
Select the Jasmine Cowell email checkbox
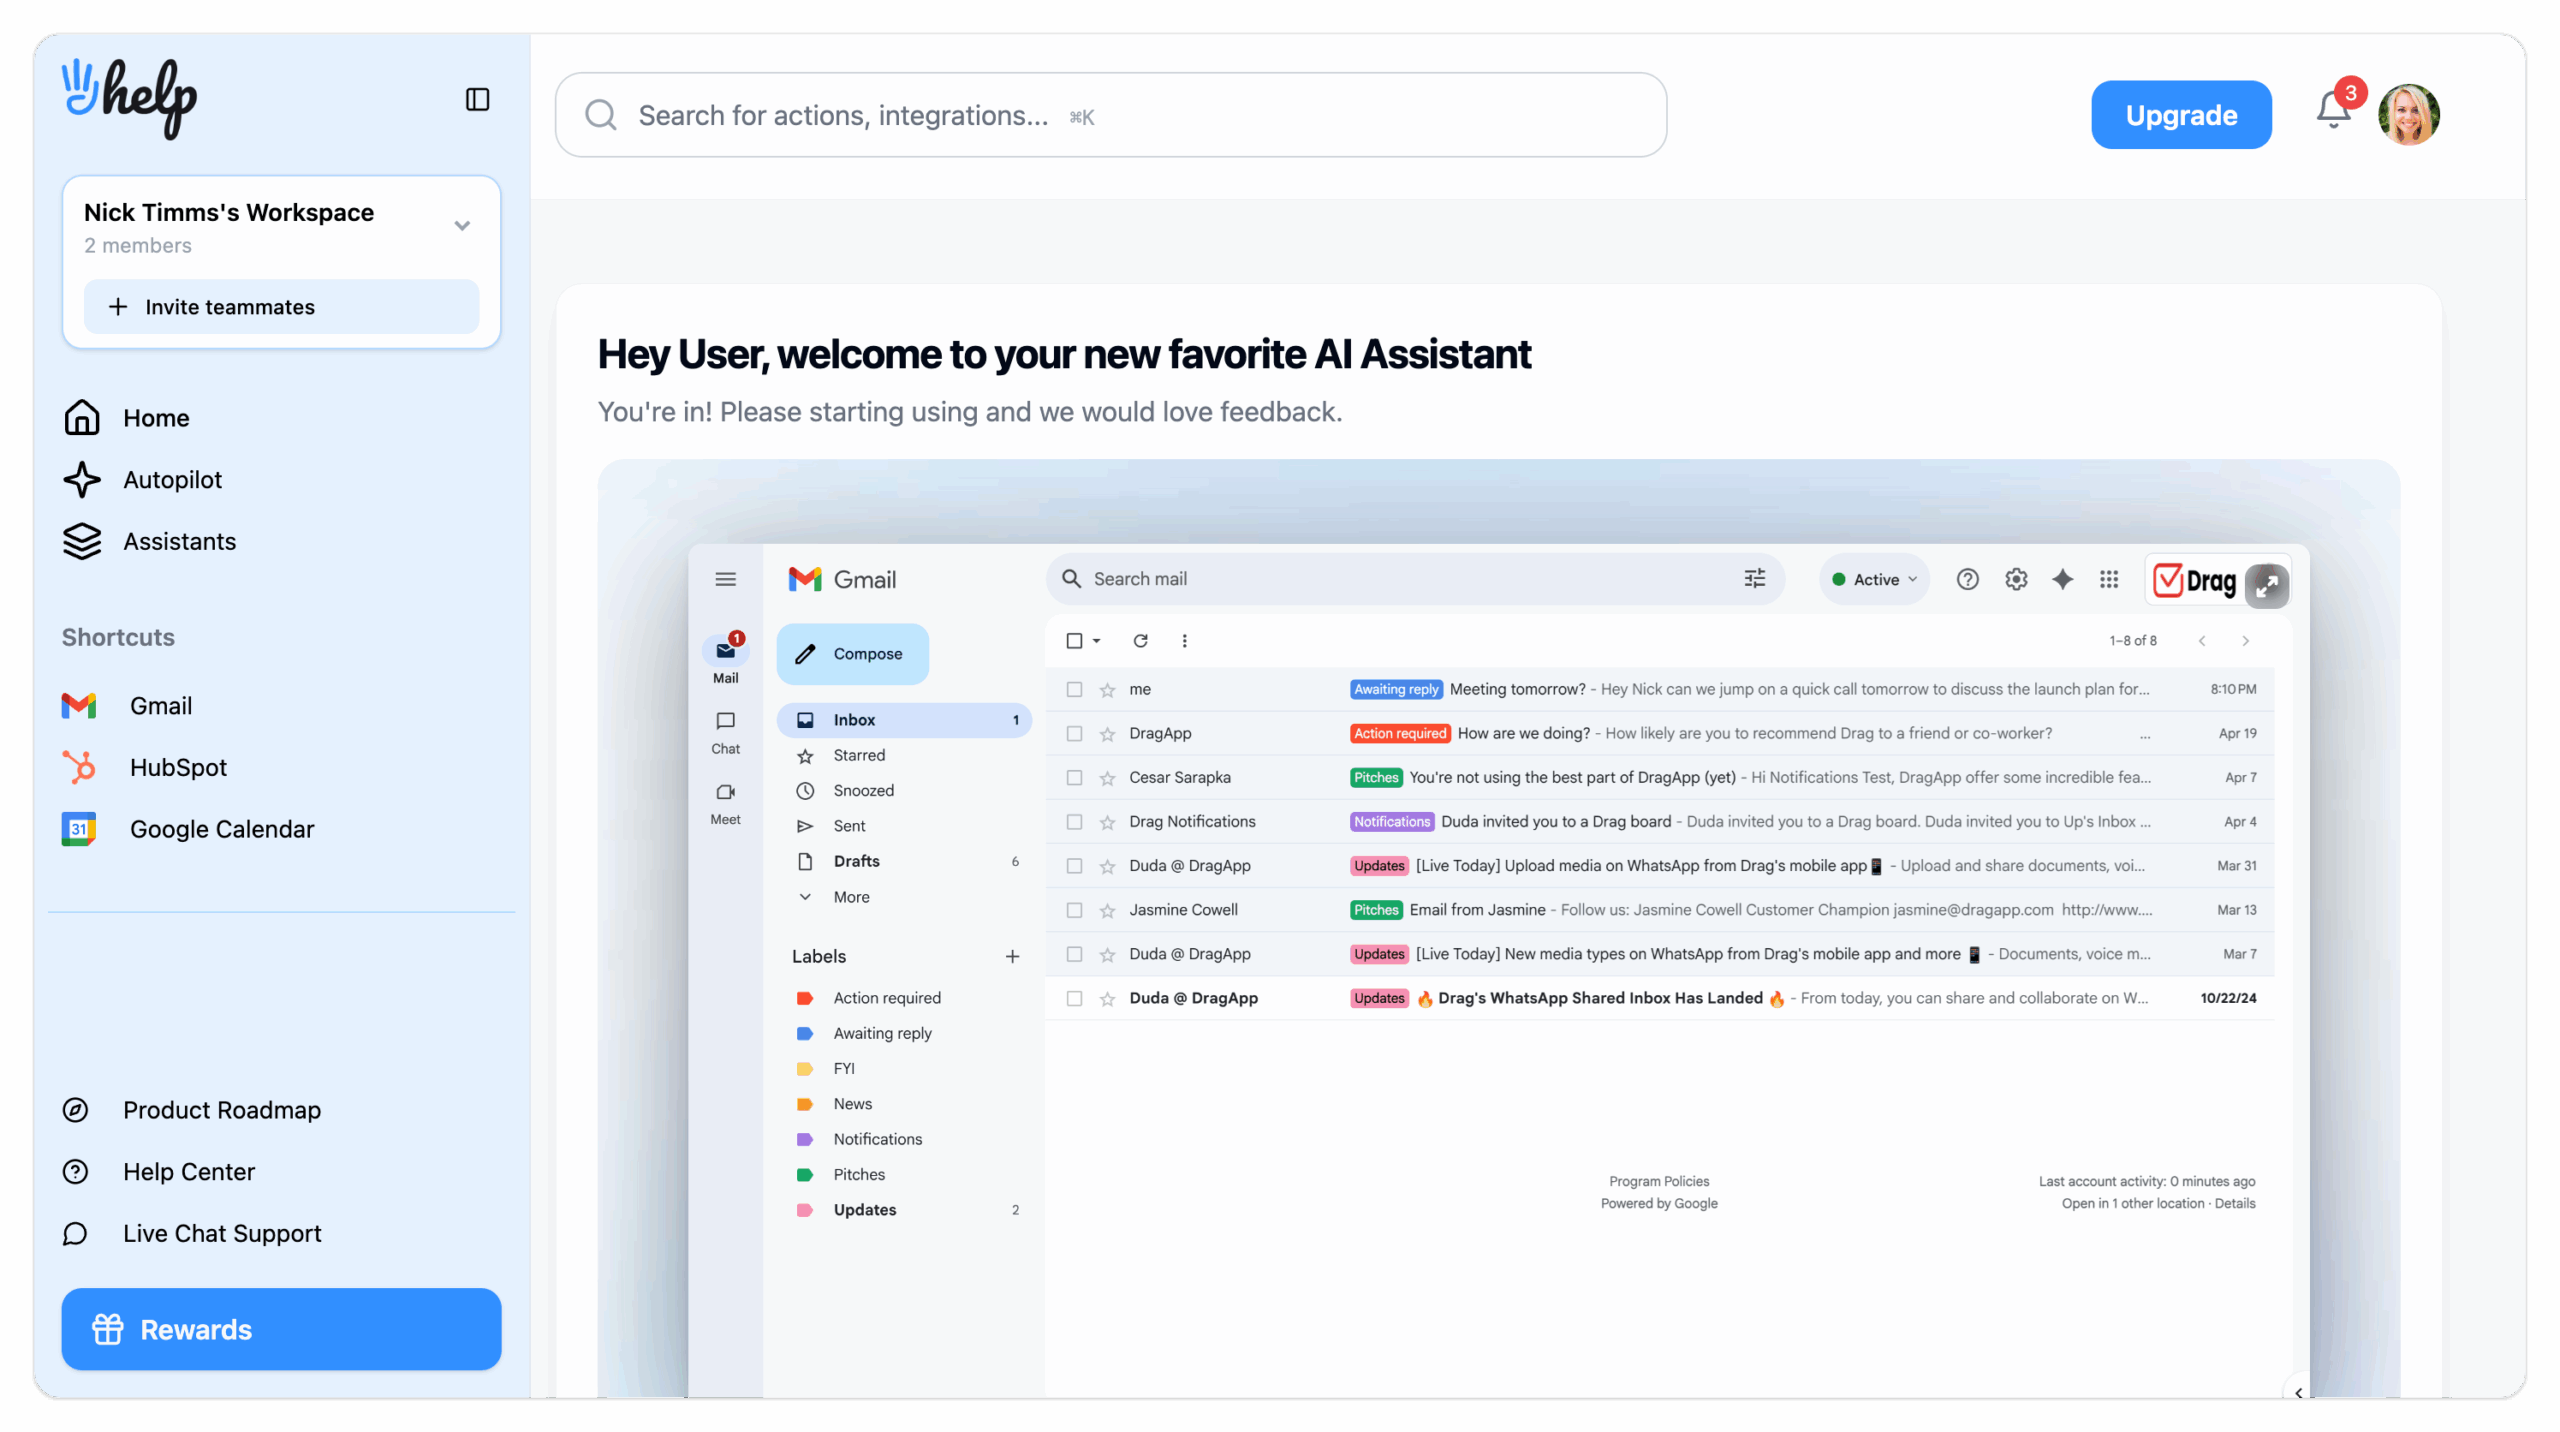click(x=1074, y=910)
